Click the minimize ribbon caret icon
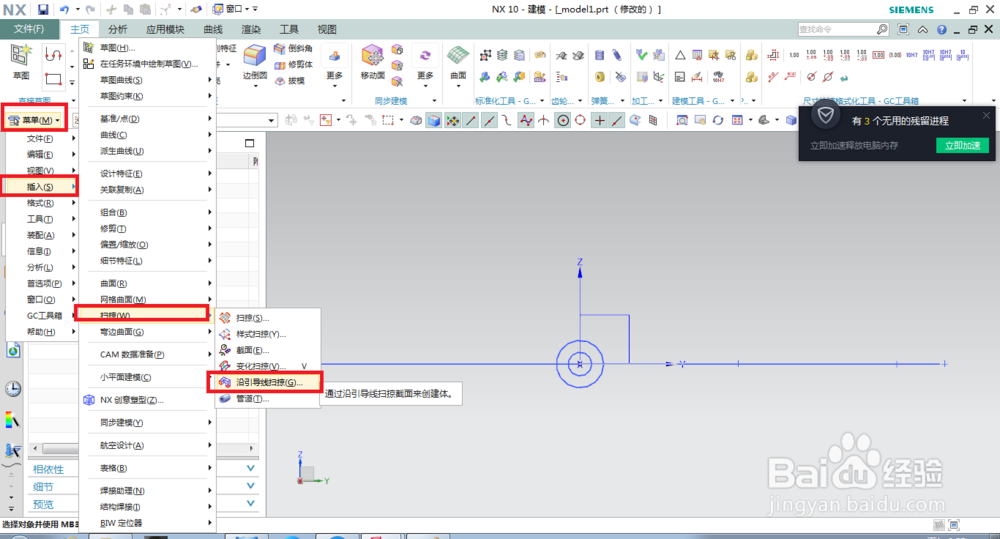Image resolution: width=1000 pixels, height=539 pixels. tap(923, 29)
